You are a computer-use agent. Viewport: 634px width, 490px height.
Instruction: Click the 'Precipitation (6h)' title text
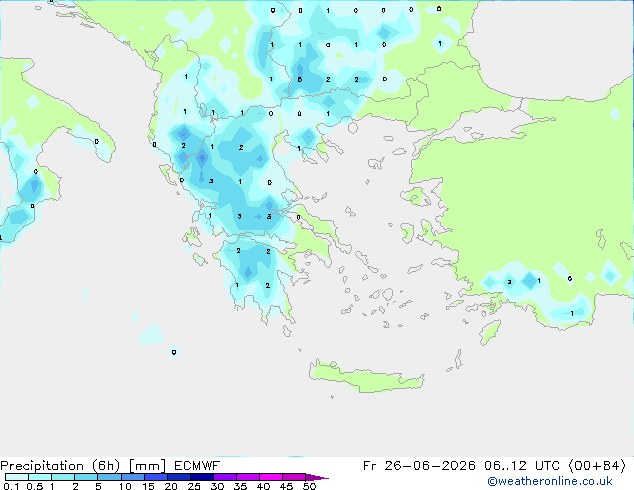coord(60,466)
